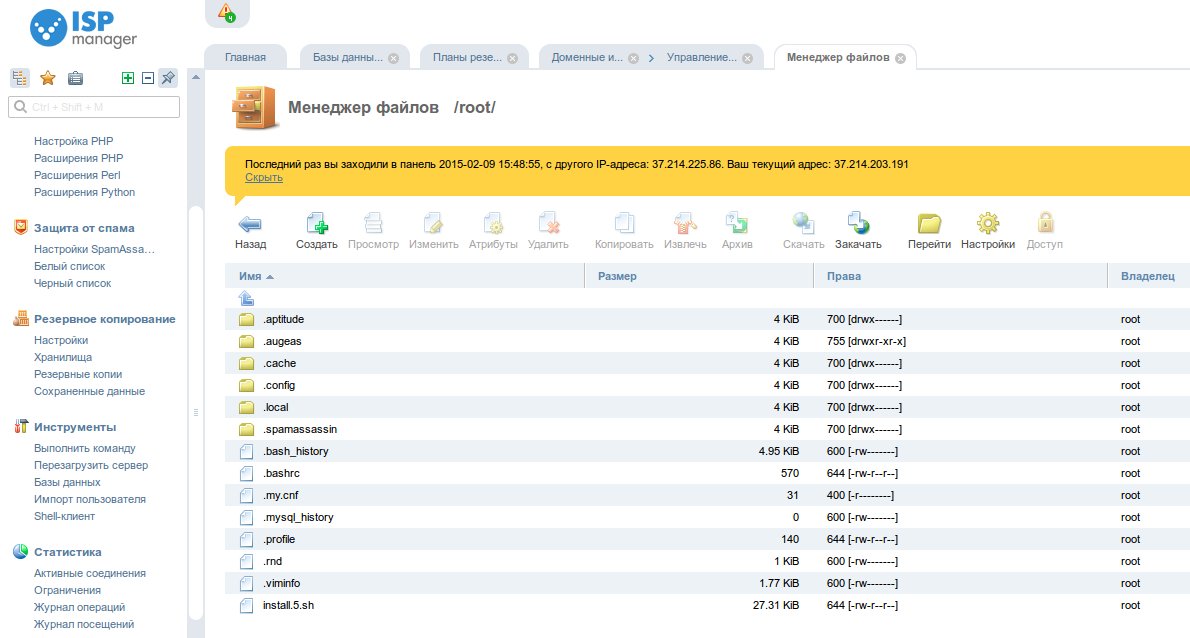Click the Перейти (Go to) folder icon
Viewport: 1190px width, 638px height.
(x=929, y=224)
